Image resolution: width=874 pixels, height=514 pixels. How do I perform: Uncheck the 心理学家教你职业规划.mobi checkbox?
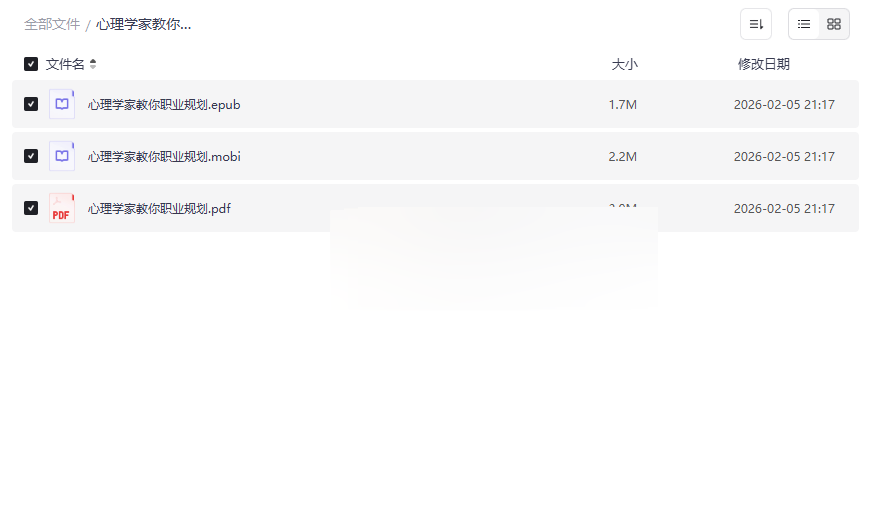(31, 156)
